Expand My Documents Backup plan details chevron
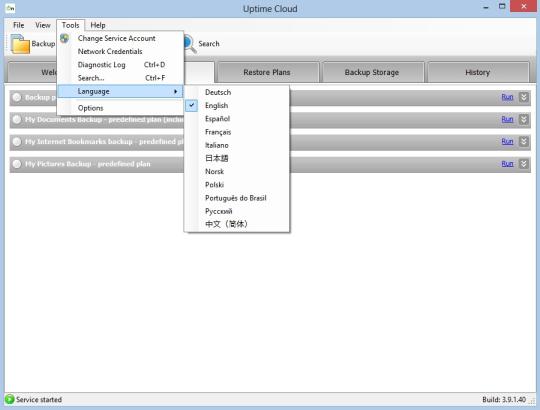The height and width of the screenshot is (410, 540). point(523,119)
